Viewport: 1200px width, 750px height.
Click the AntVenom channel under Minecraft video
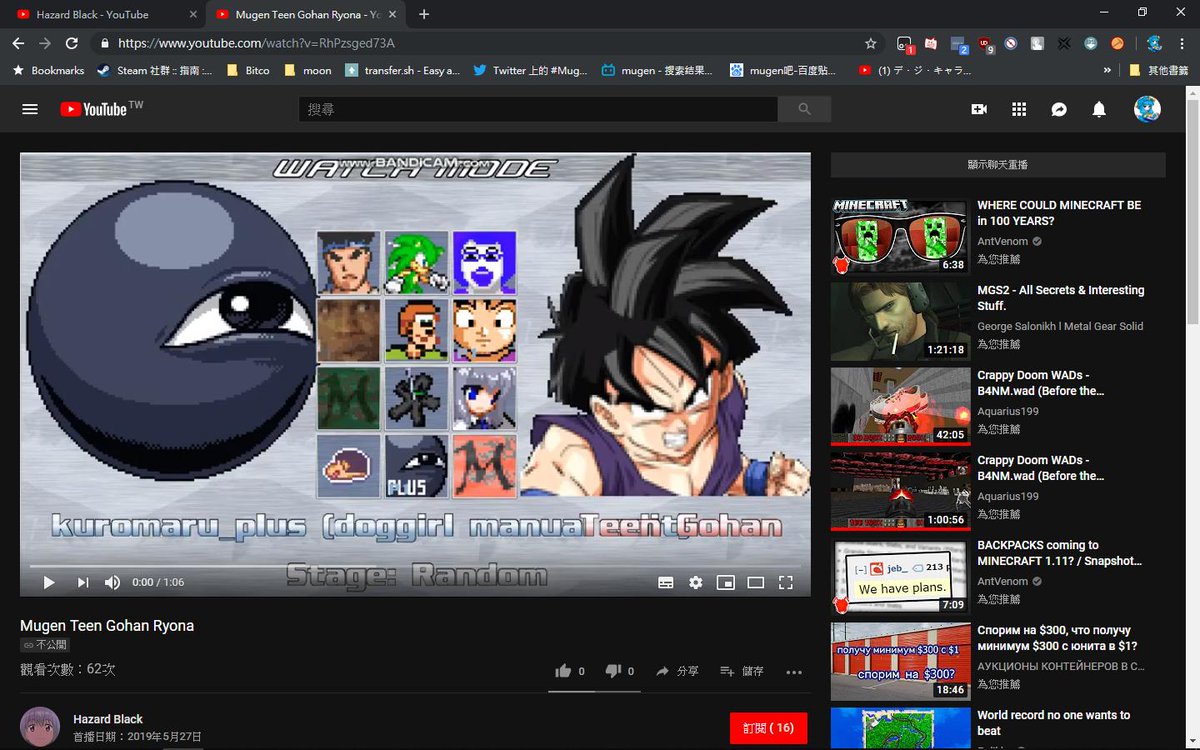pos(1003,242)
